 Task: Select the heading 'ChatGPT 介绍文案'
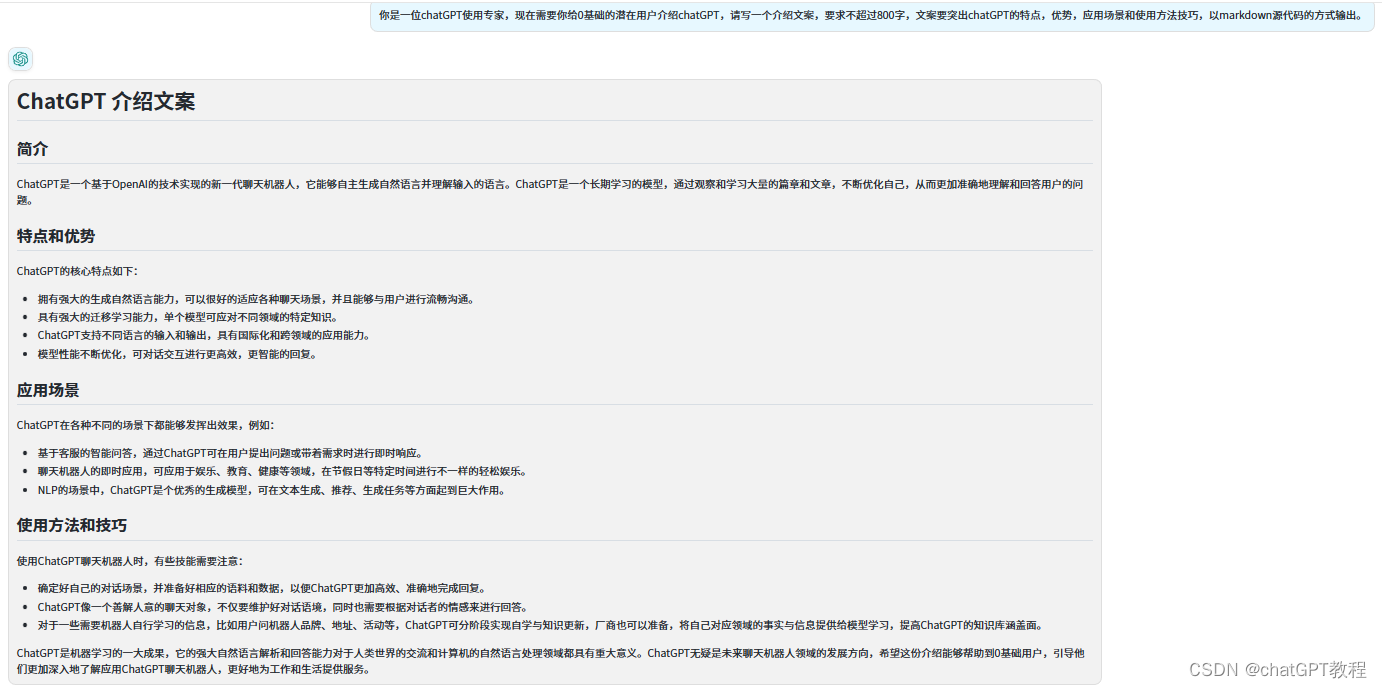click(106, 101)
